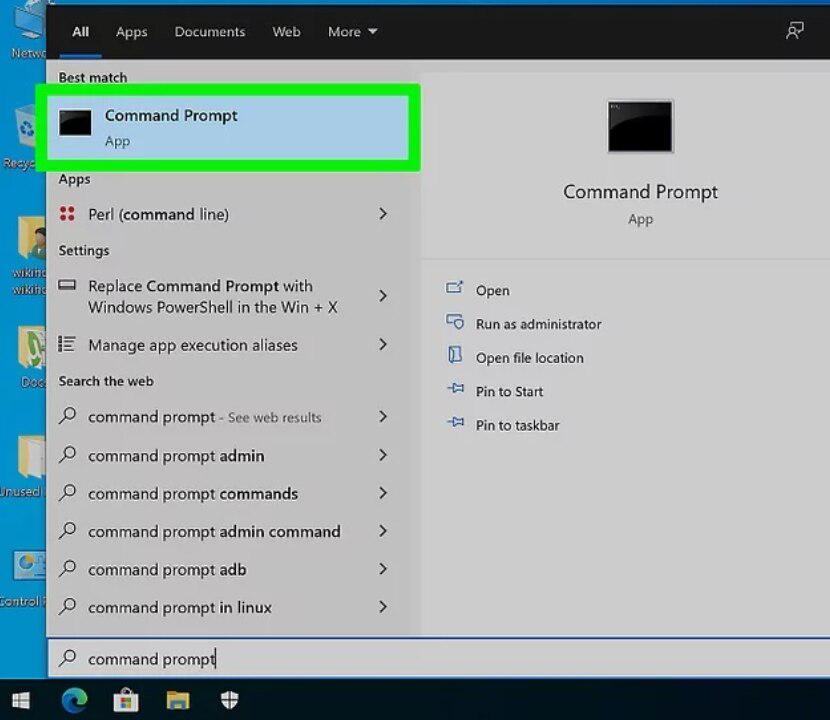Image resolution: width=830 pixels, height=720 pixels.
Task: Expand Replace Command Prompt with PowerShell chevron
Action: (383, 296)
